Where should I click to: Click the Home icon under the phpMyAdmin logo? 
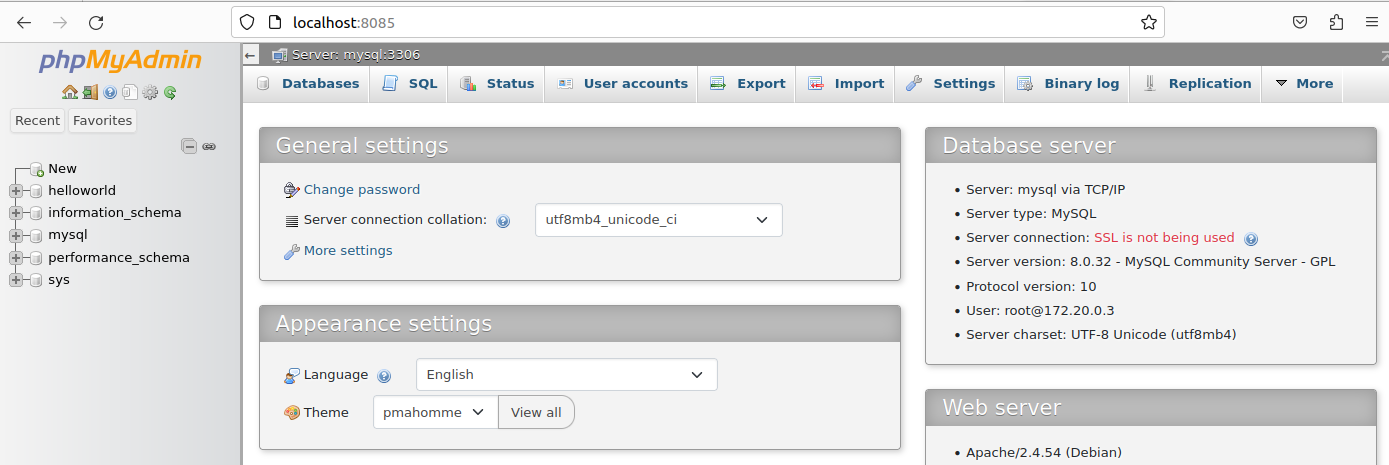pos(70,92)
